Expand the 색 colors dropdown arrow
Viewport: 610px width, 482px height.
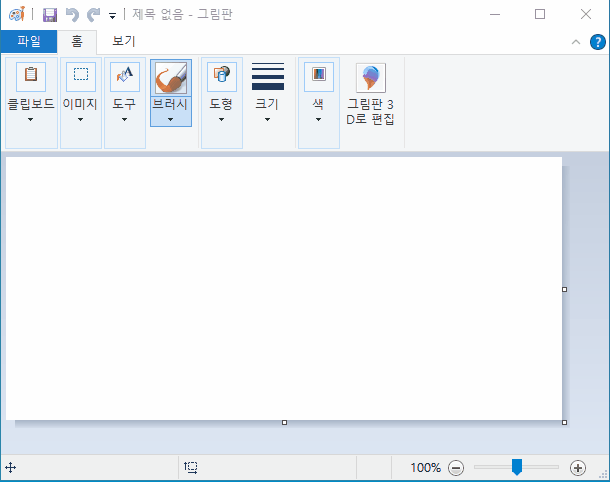pos(318,119)
